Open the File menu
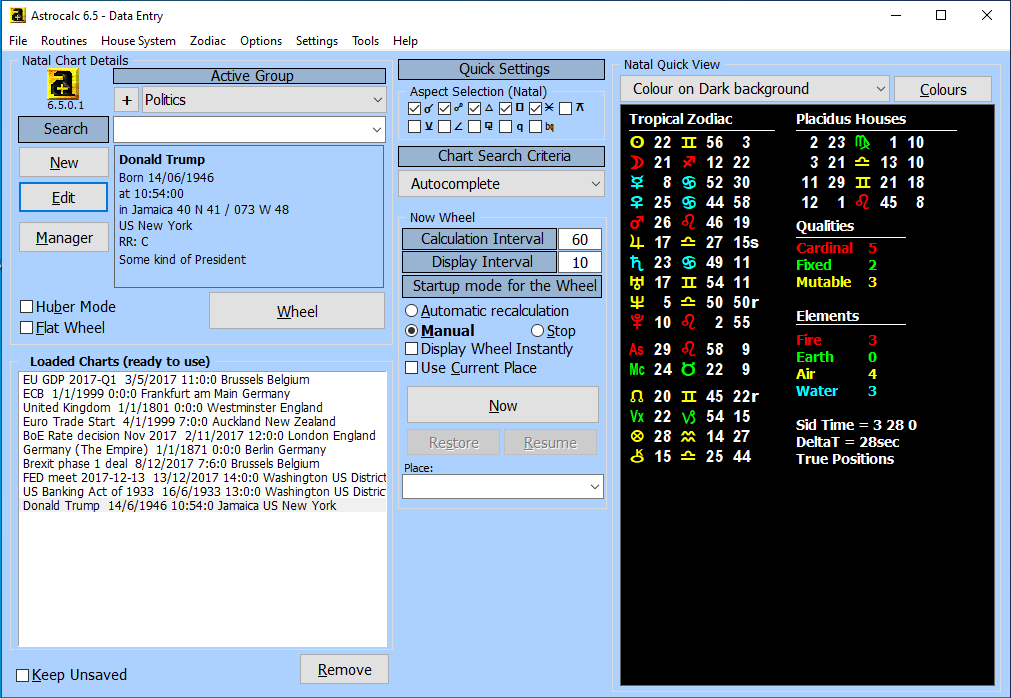The height and width of the screenshot is (698, 1011). click(x=18, y=41)
